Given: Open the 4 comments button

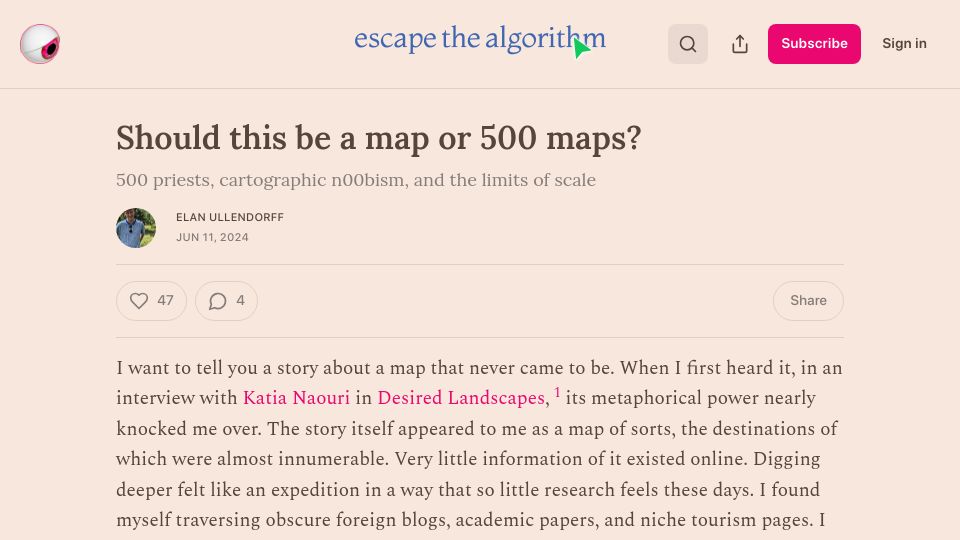Looking at the screenshot, I should [x=226, y=301].
